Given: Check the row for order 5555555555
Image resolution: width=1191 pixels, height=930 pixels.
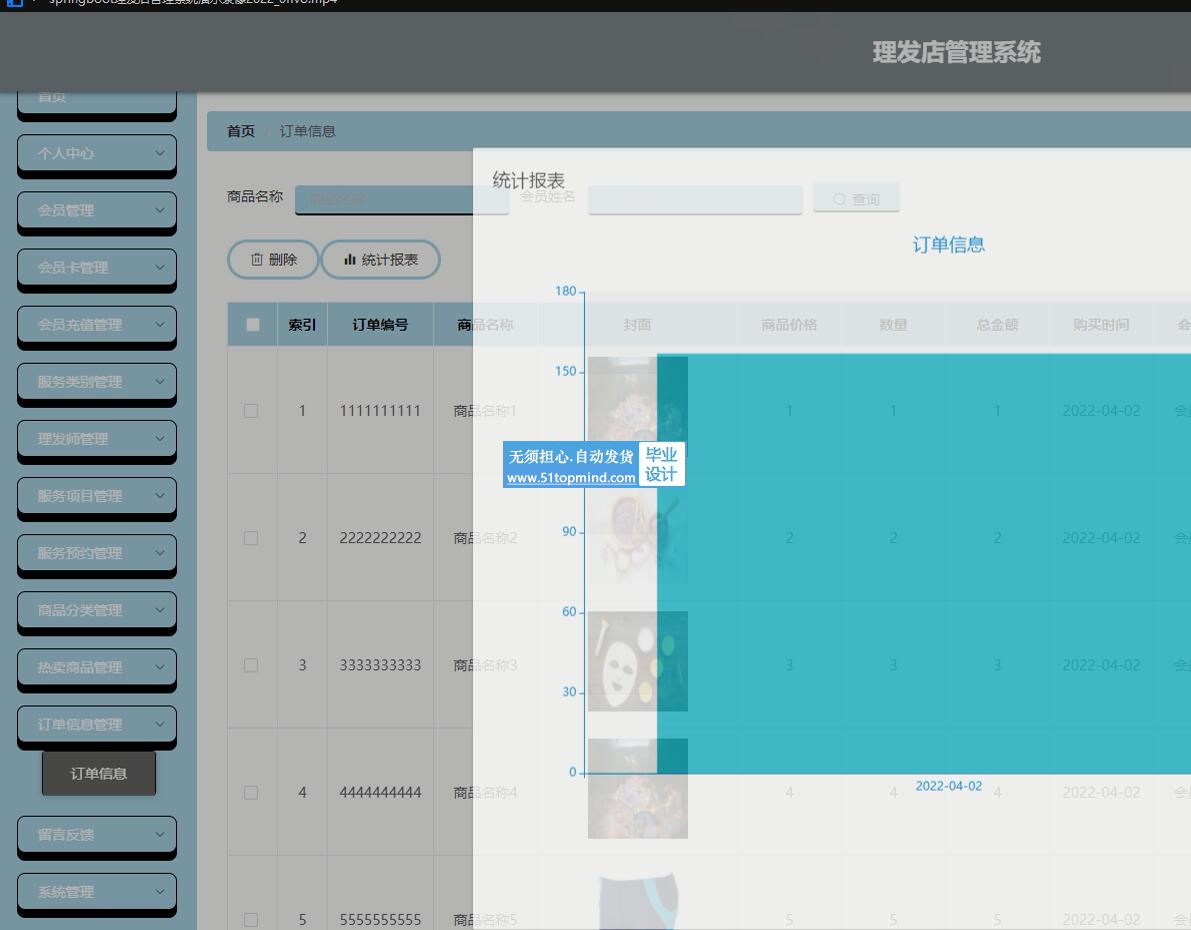Looking at the screenshot, I should (251, 919).
